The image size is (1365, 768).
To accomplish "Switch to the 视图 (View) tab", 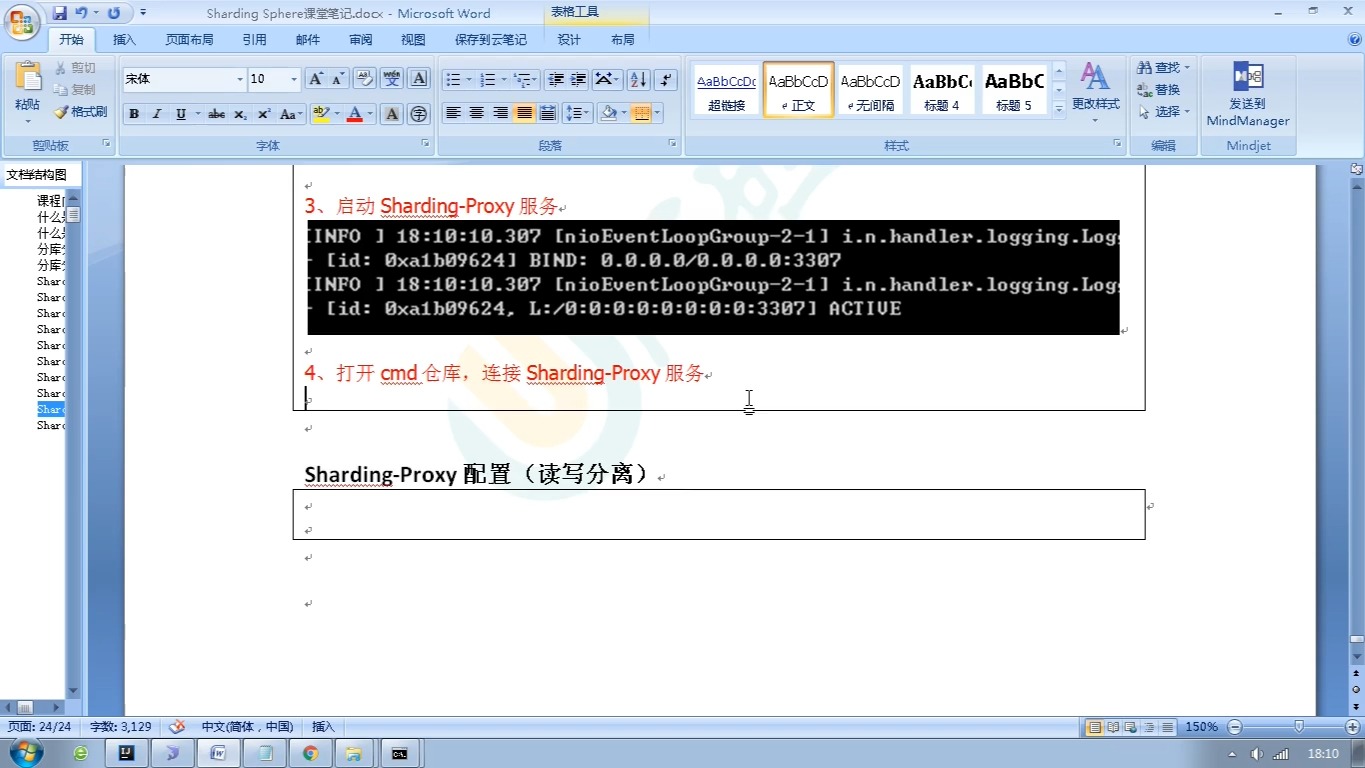I will 413,40.
